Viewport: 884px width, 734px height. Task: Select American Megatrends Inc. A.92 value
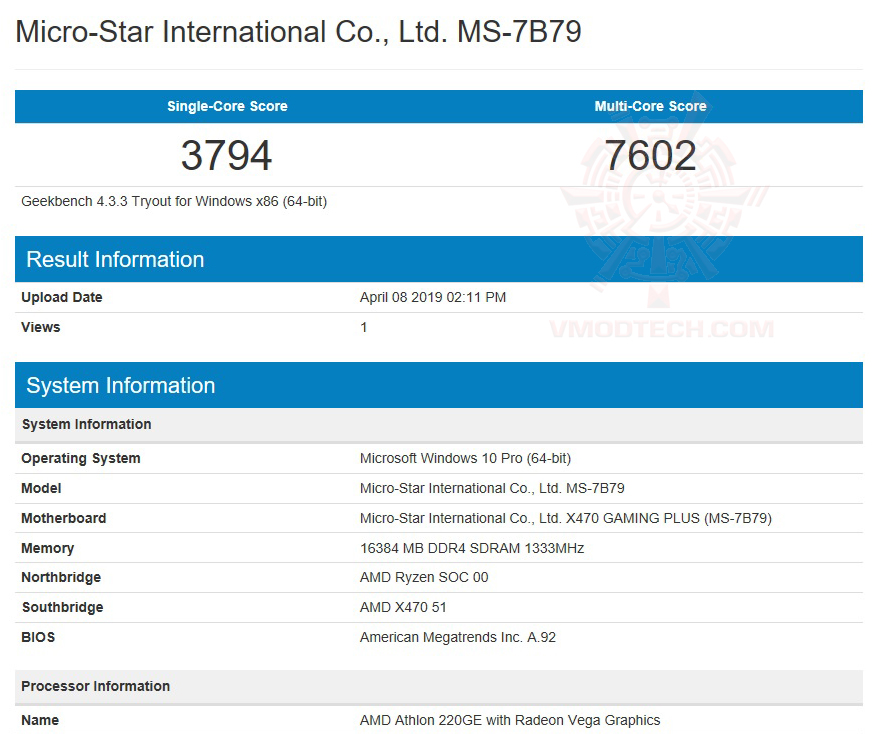(458, 637)
